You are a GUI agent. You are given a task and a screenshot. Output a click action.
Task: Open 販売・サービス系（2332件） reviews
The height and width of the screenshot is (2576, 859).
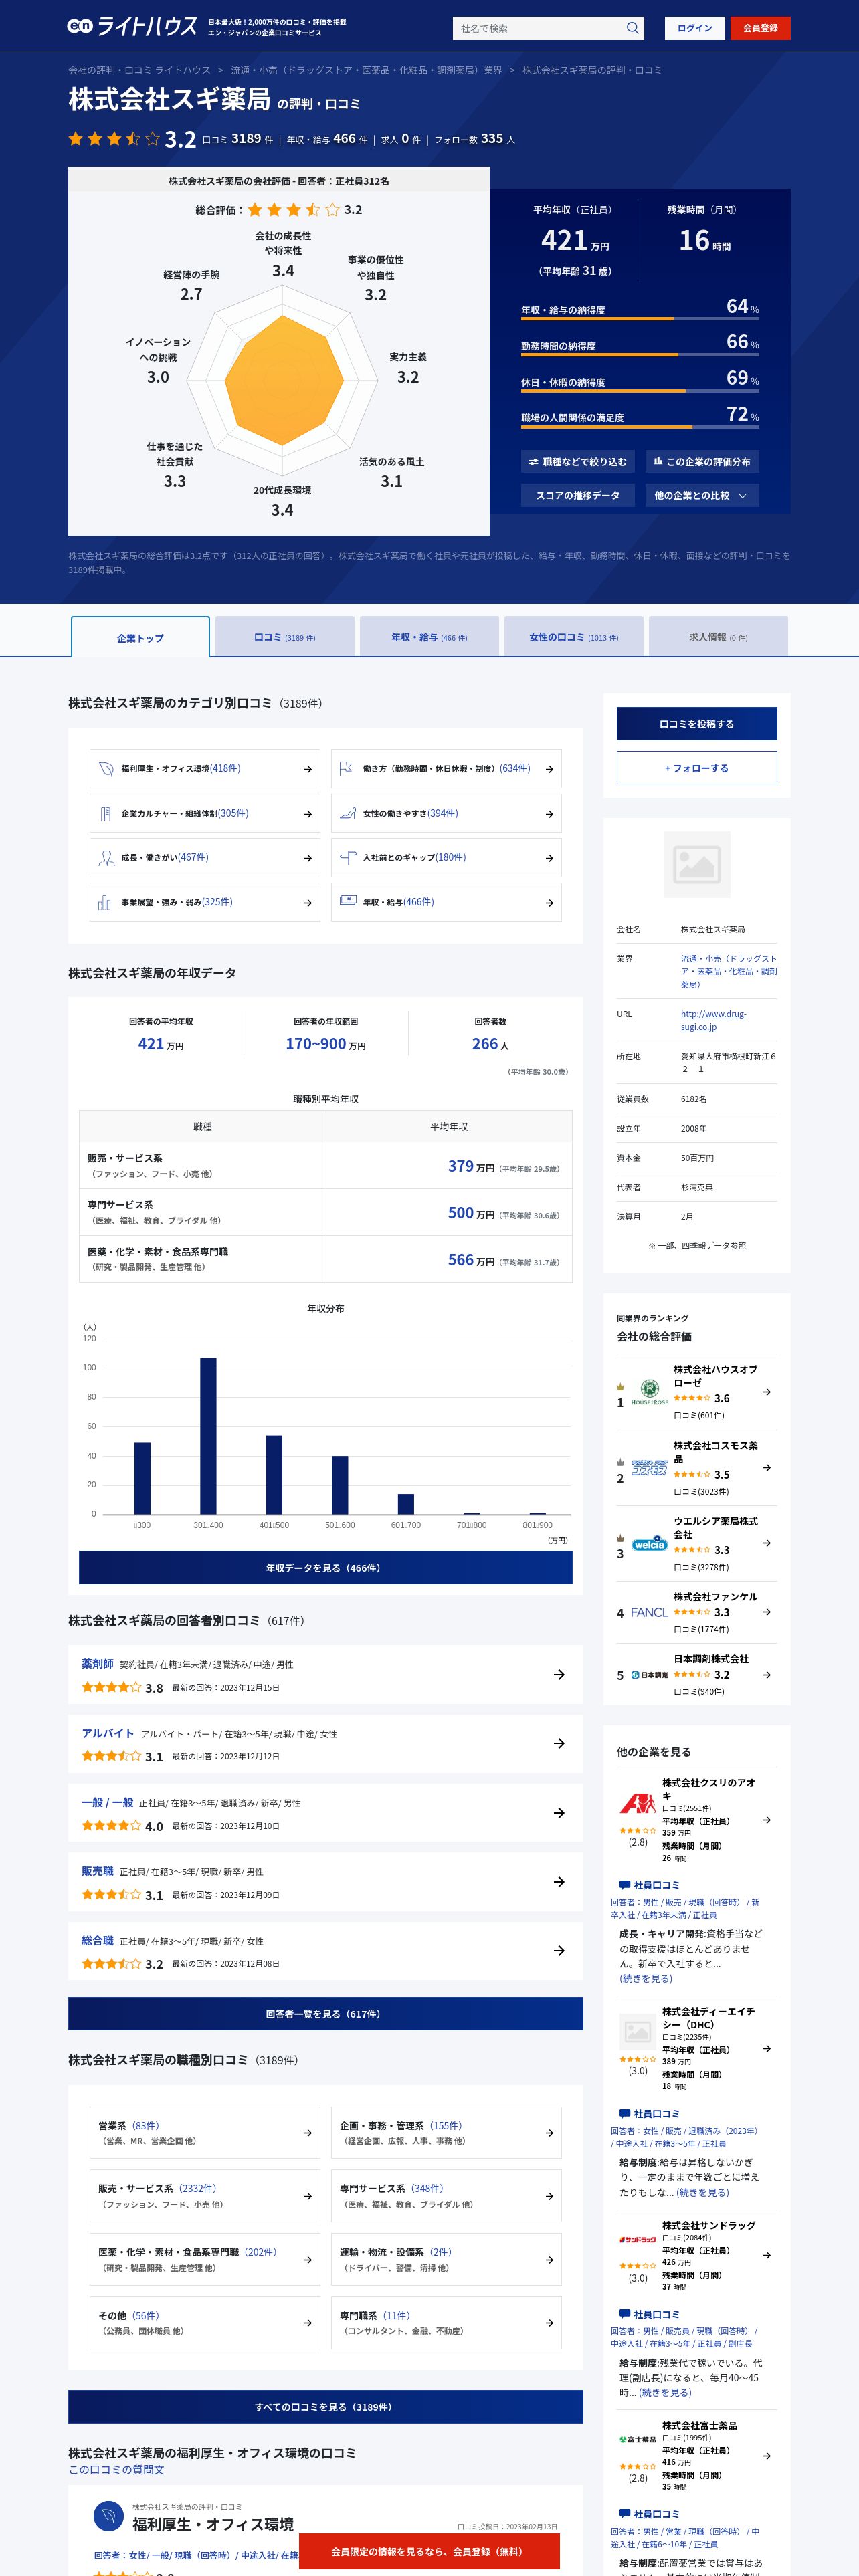pos(205,2196)
